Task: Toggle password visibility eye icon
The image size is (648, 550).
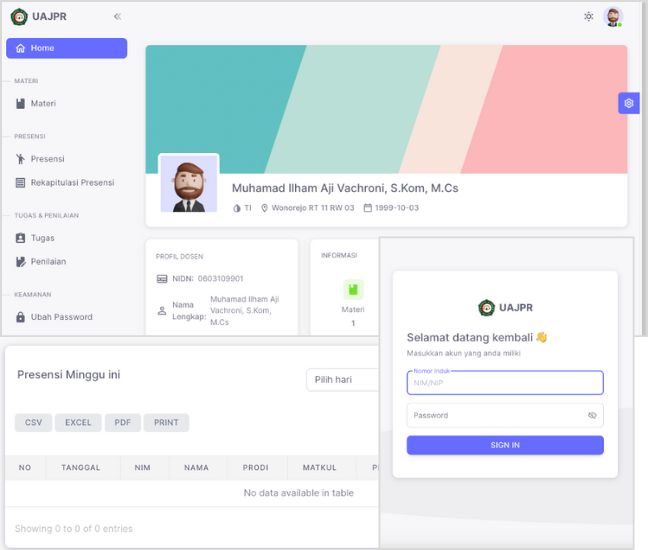Action: pos(592,415)
